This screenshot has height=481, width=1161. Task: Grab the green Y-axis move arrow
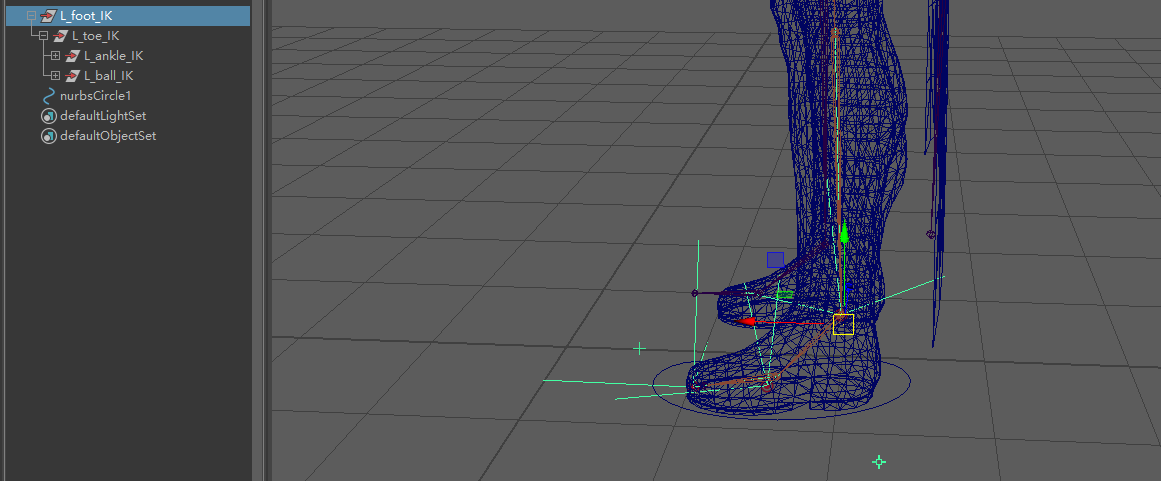(x=843, y=234)
